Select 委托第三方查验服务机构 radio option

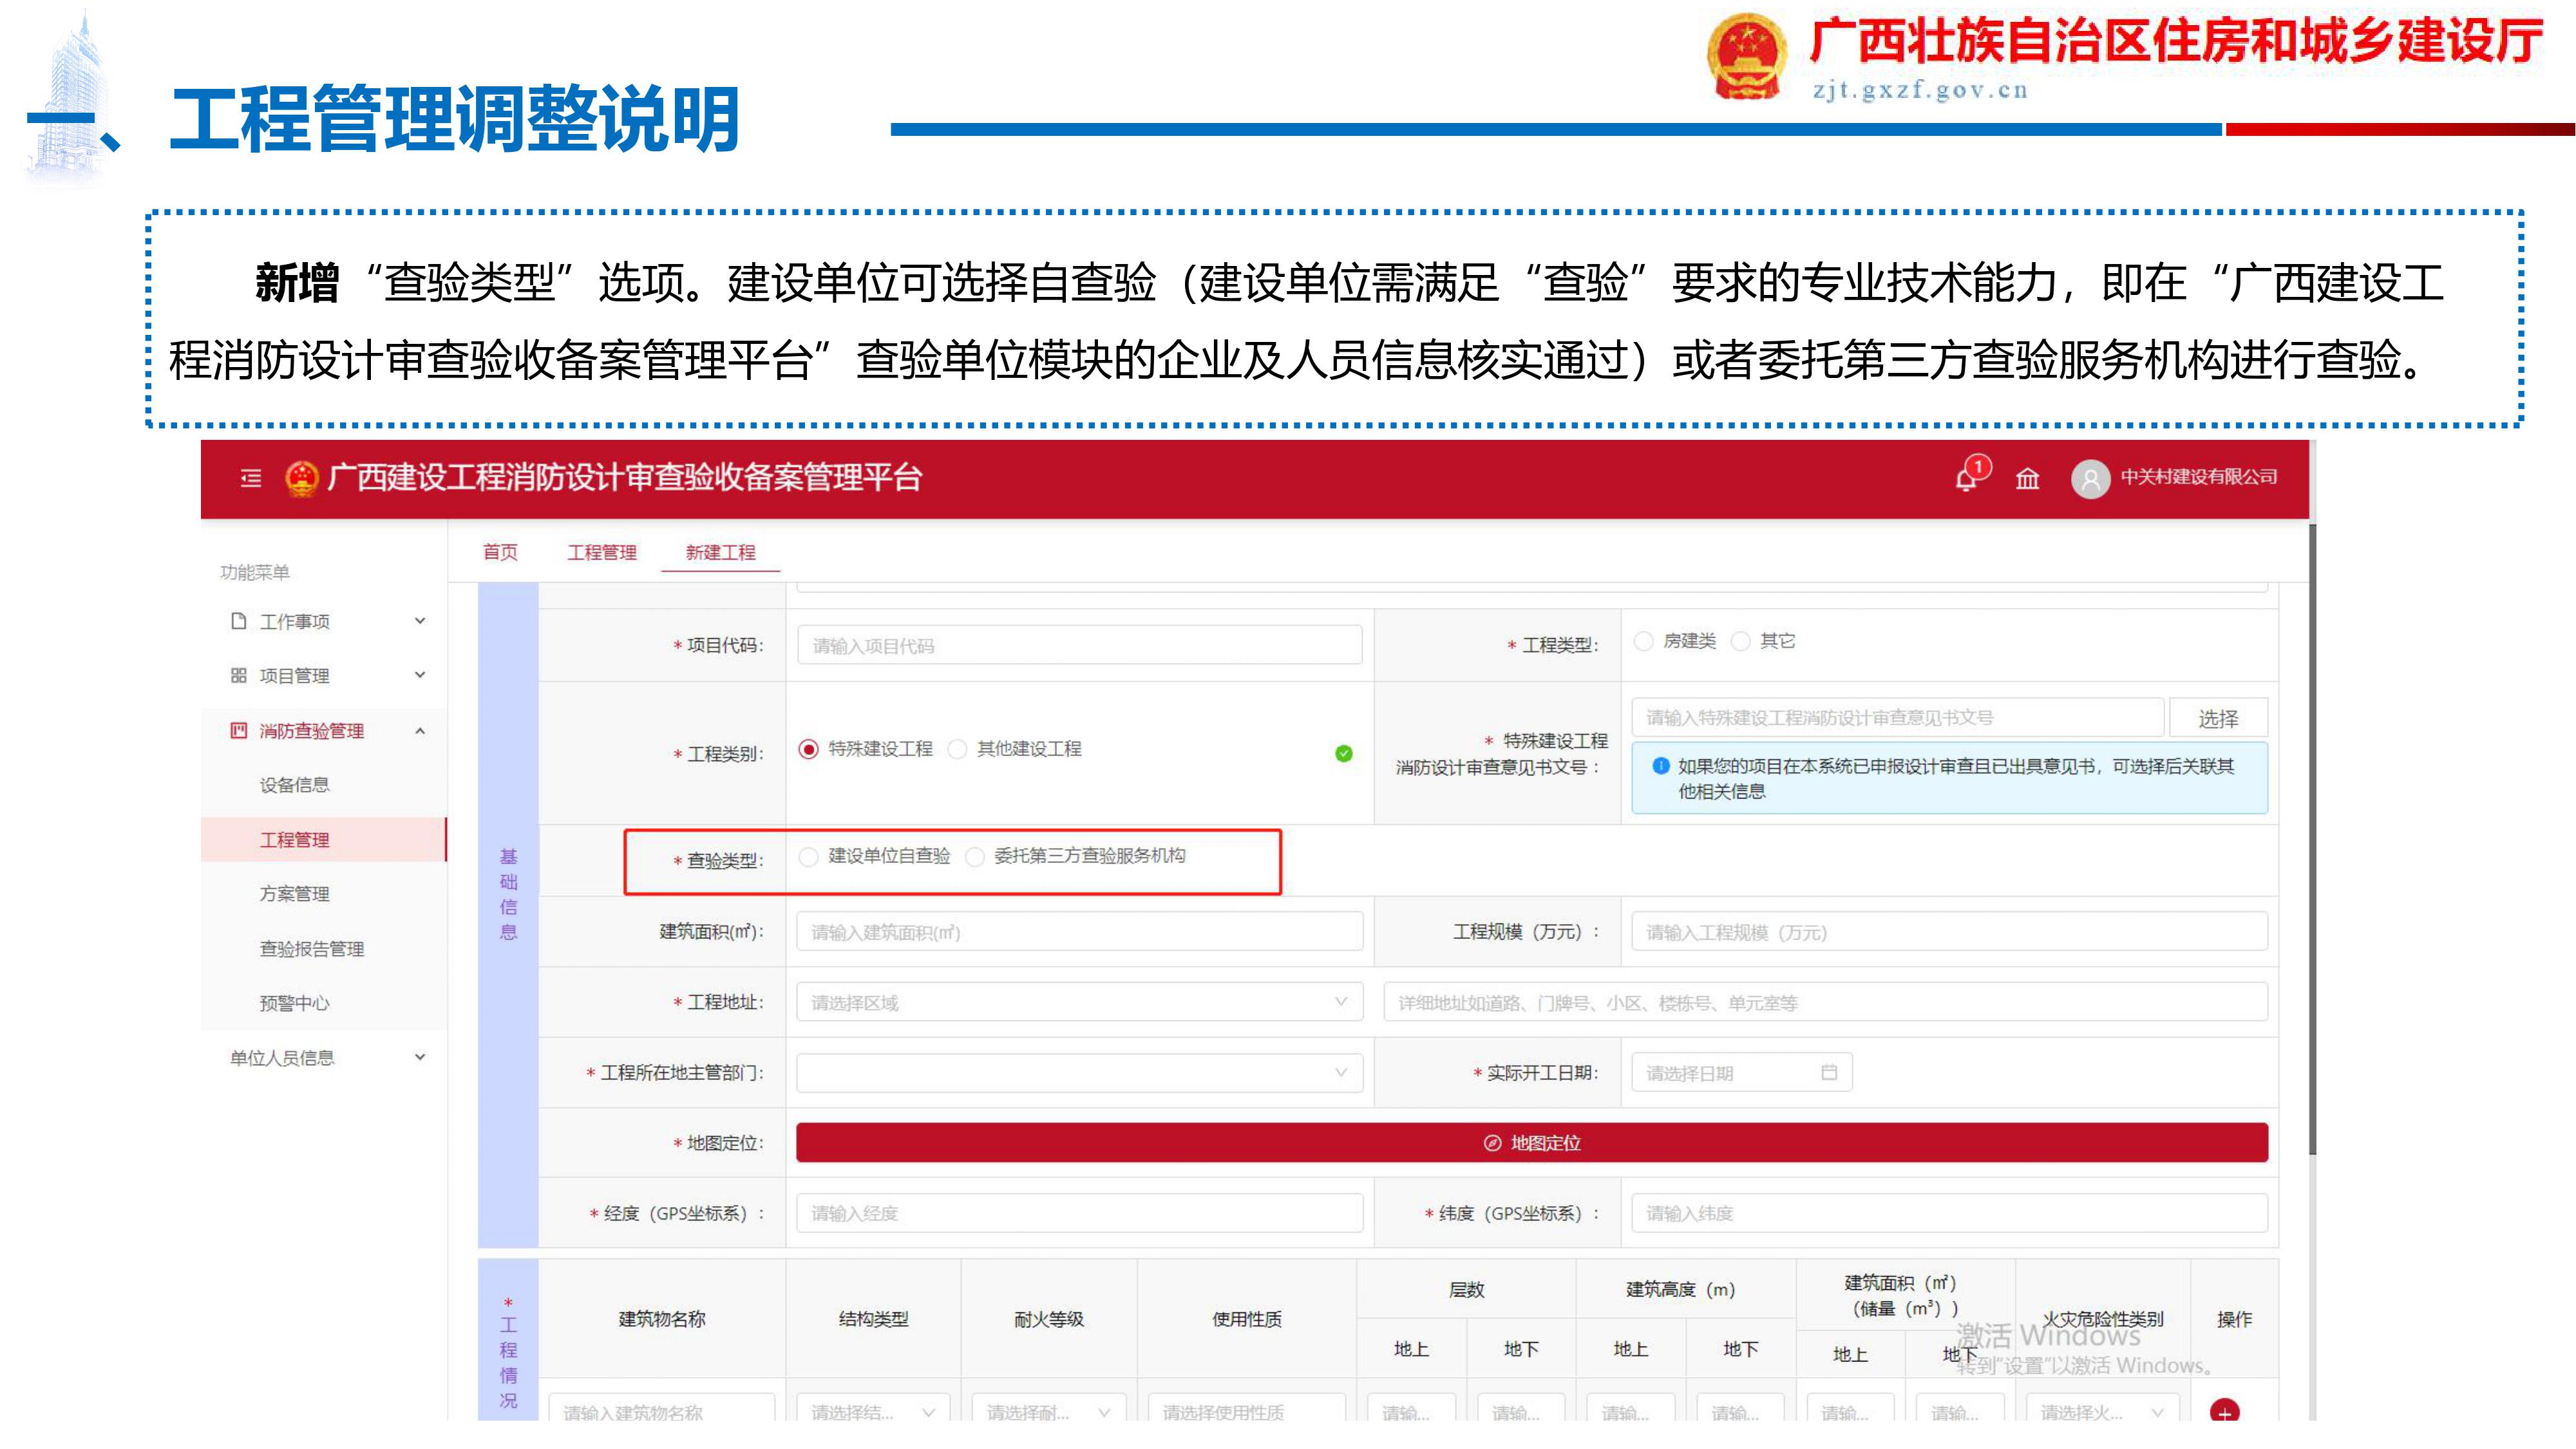(x=975, y=857)
